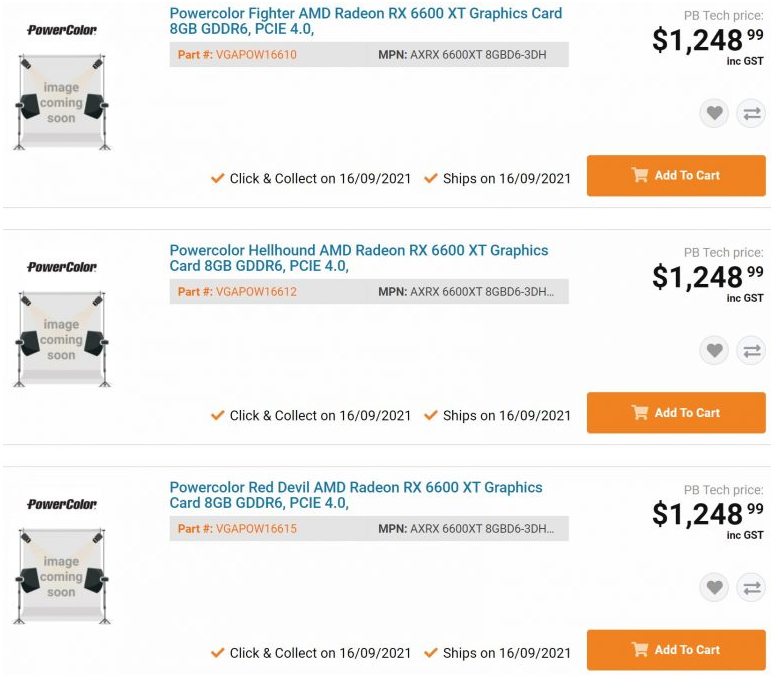Add Hellhound RX 6600 XT to wishlist

coord(714,350)
